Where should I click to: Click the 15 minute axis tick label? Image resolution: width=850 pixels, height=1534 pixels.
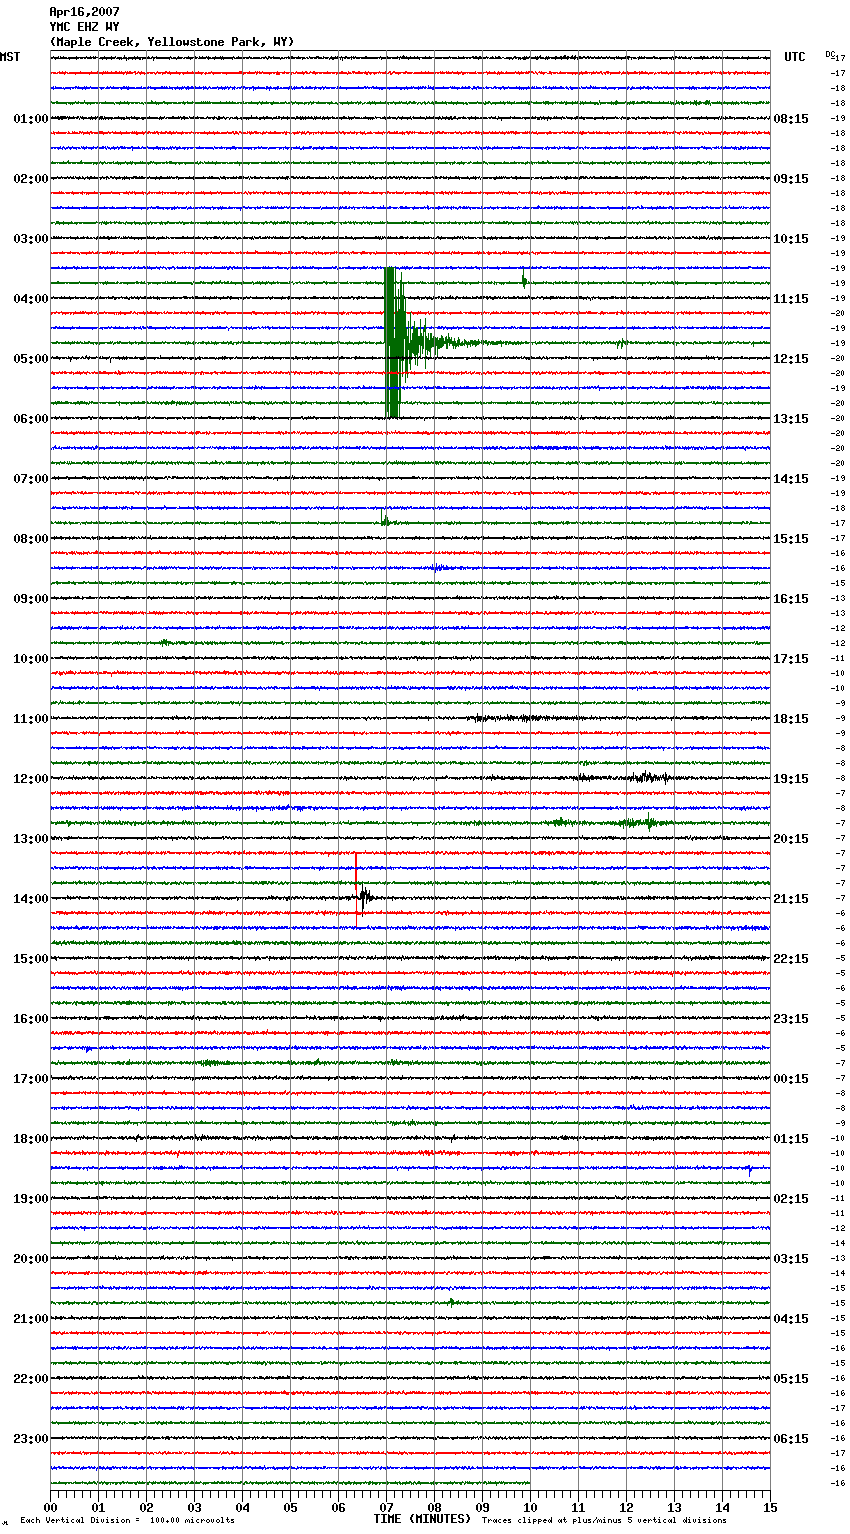pos(770,1507)
